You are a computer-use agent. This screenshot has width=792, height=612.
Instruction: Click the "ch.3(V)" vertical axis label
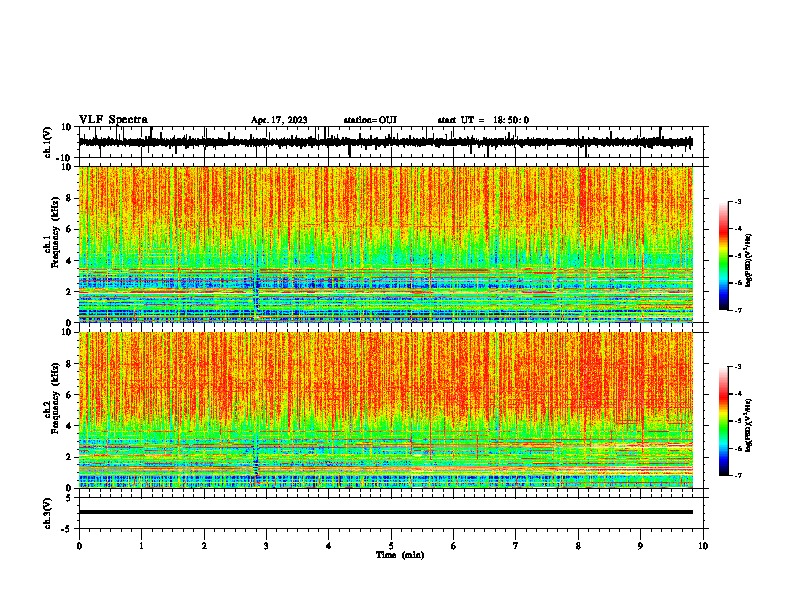pos(49,513)
